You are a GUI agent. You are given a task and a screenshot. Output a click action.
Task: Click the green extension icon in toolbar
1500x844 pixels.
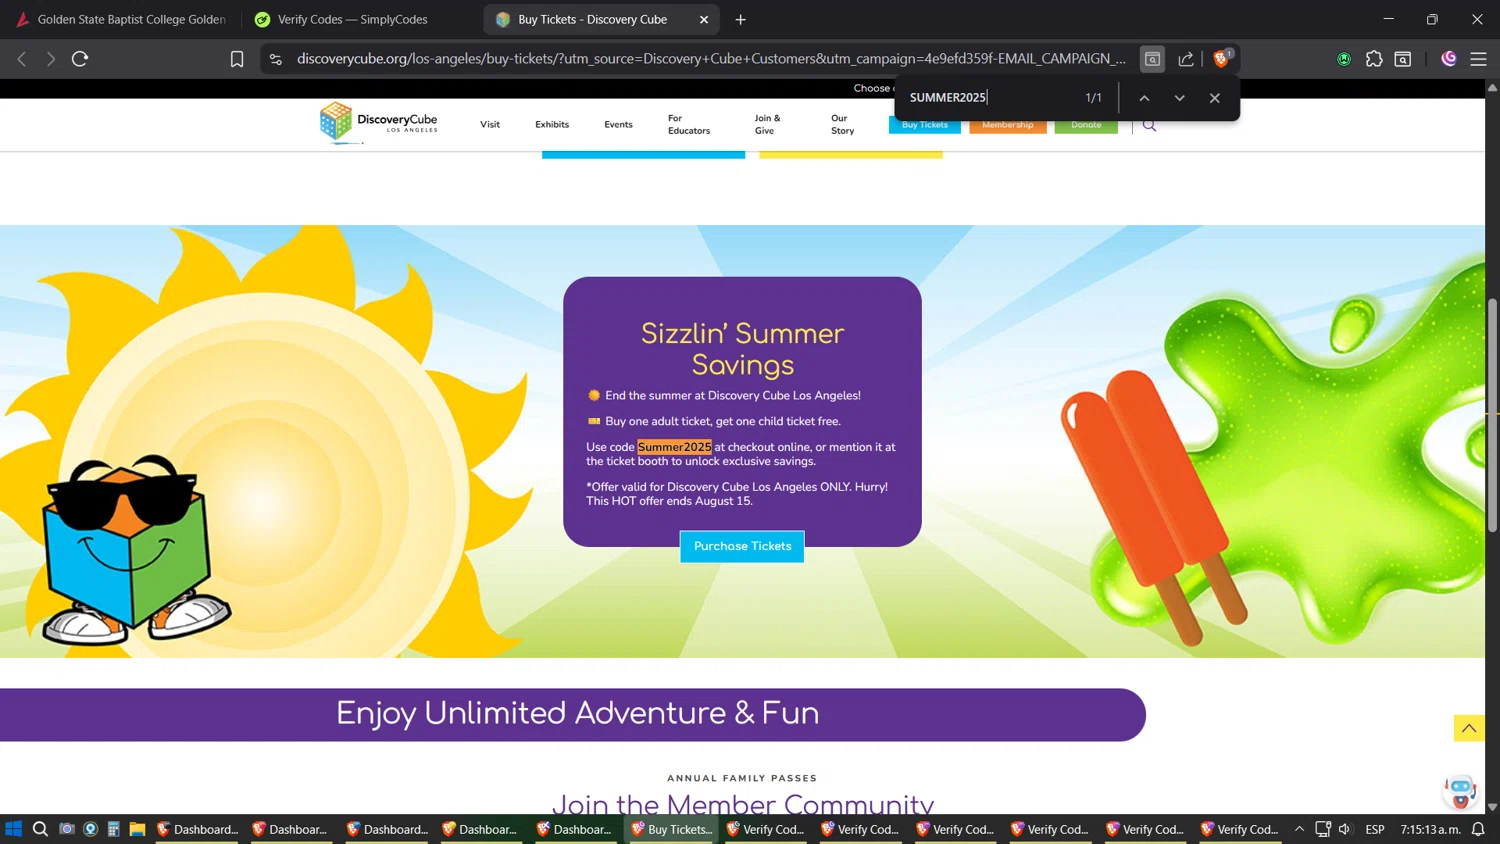[x=1344, y=59]
